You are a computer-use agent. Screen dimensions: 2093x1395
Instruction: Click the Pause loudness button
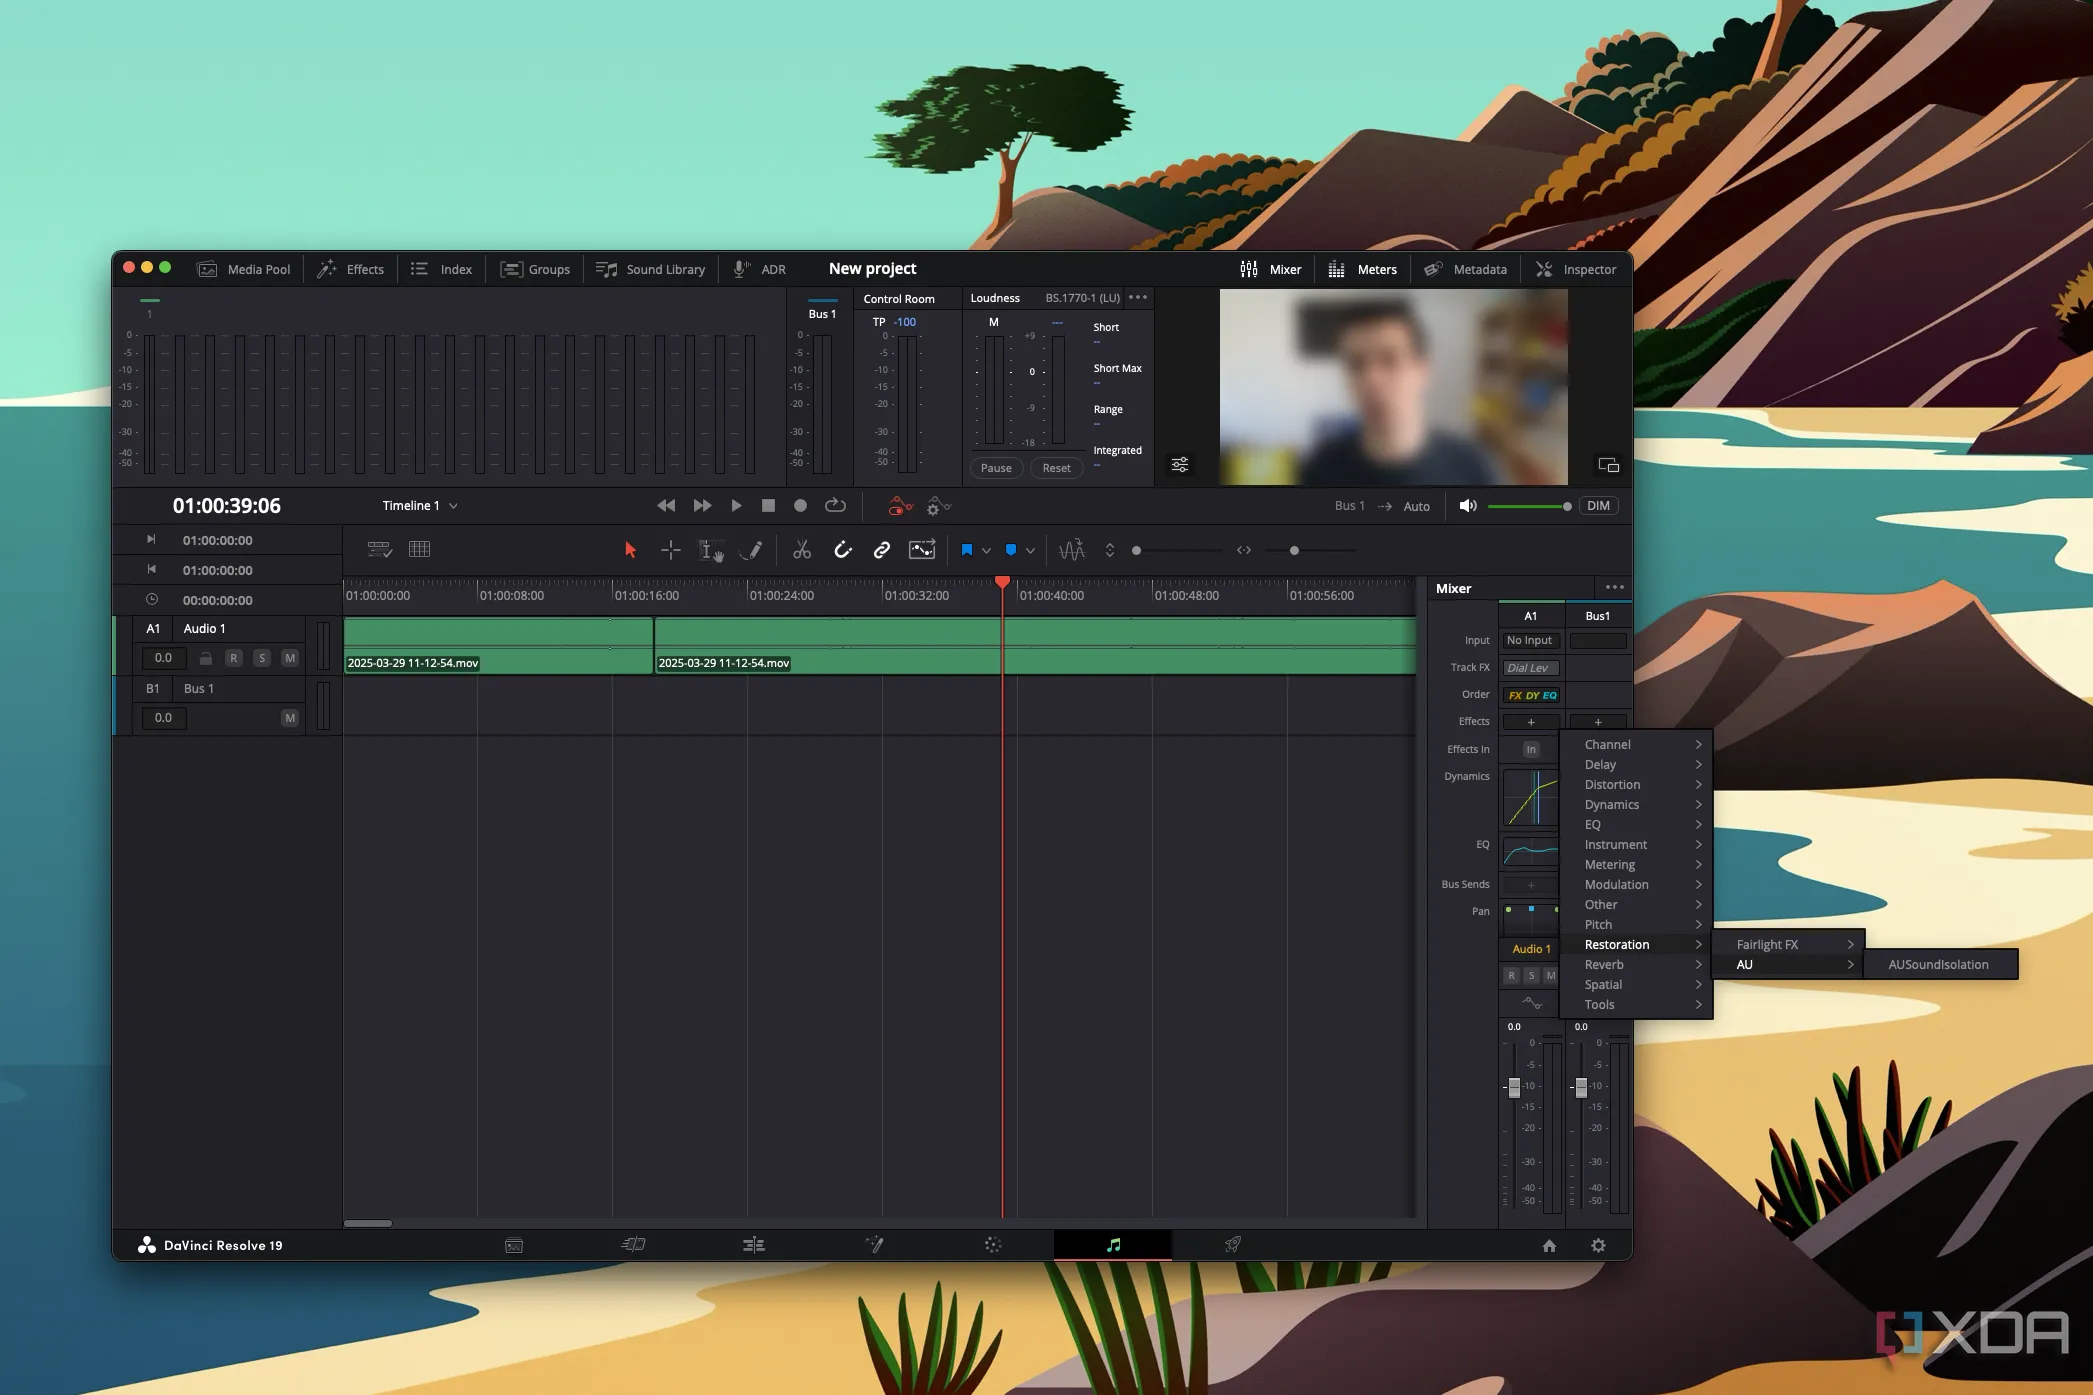(x=995, y=468)
